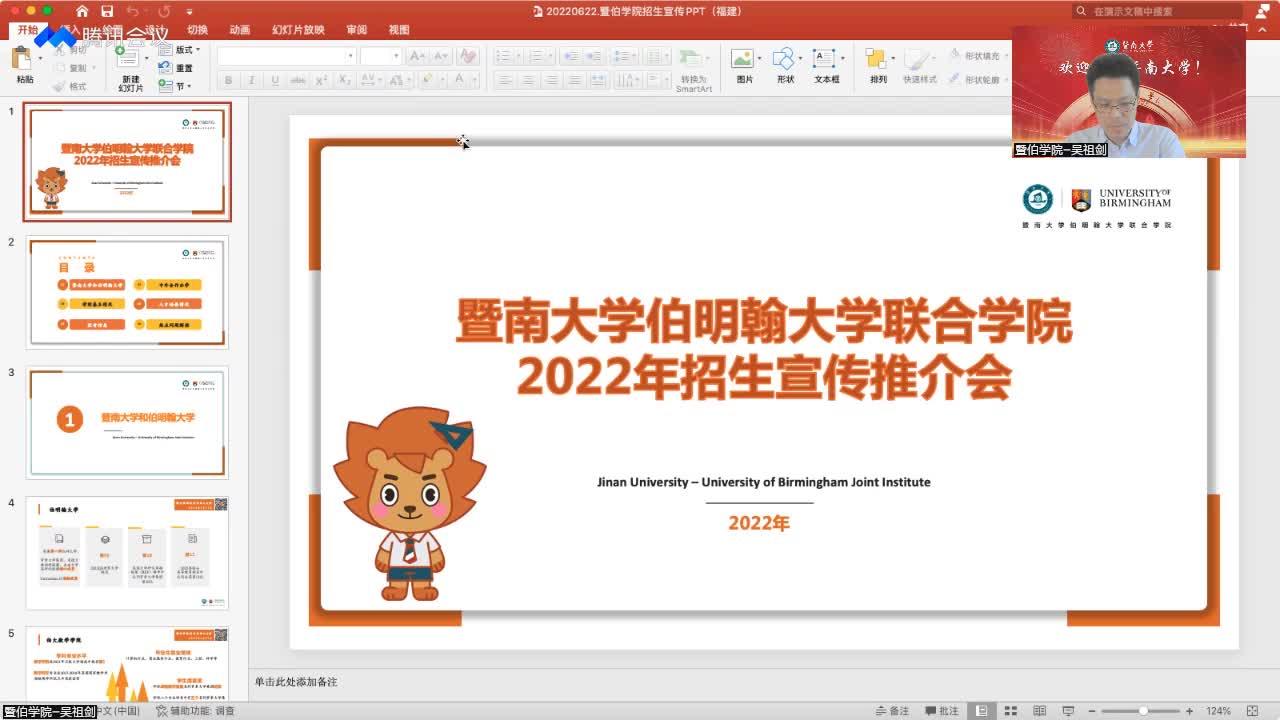This screenshot has height=720, width=1280.
Task: Open 快速样式 quick styles
Action: point(920,65)
